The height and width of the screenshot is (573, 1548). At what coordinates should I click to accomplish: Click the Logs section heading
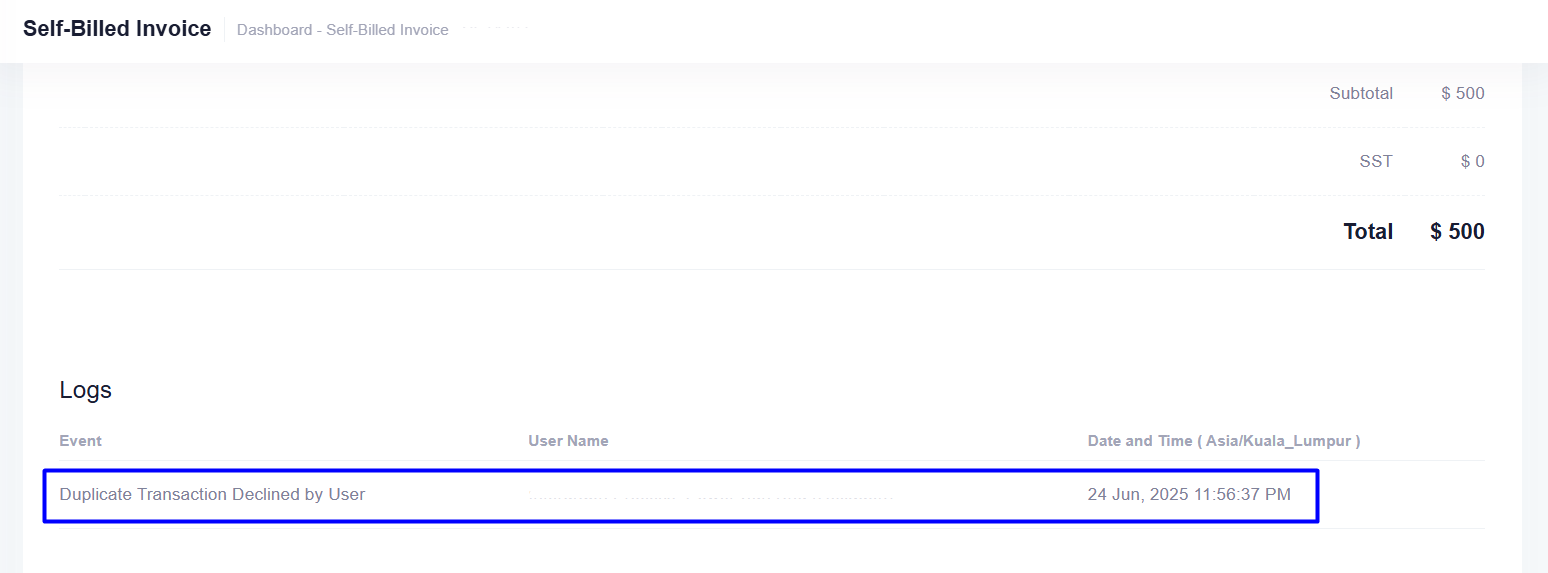(85, 390)
